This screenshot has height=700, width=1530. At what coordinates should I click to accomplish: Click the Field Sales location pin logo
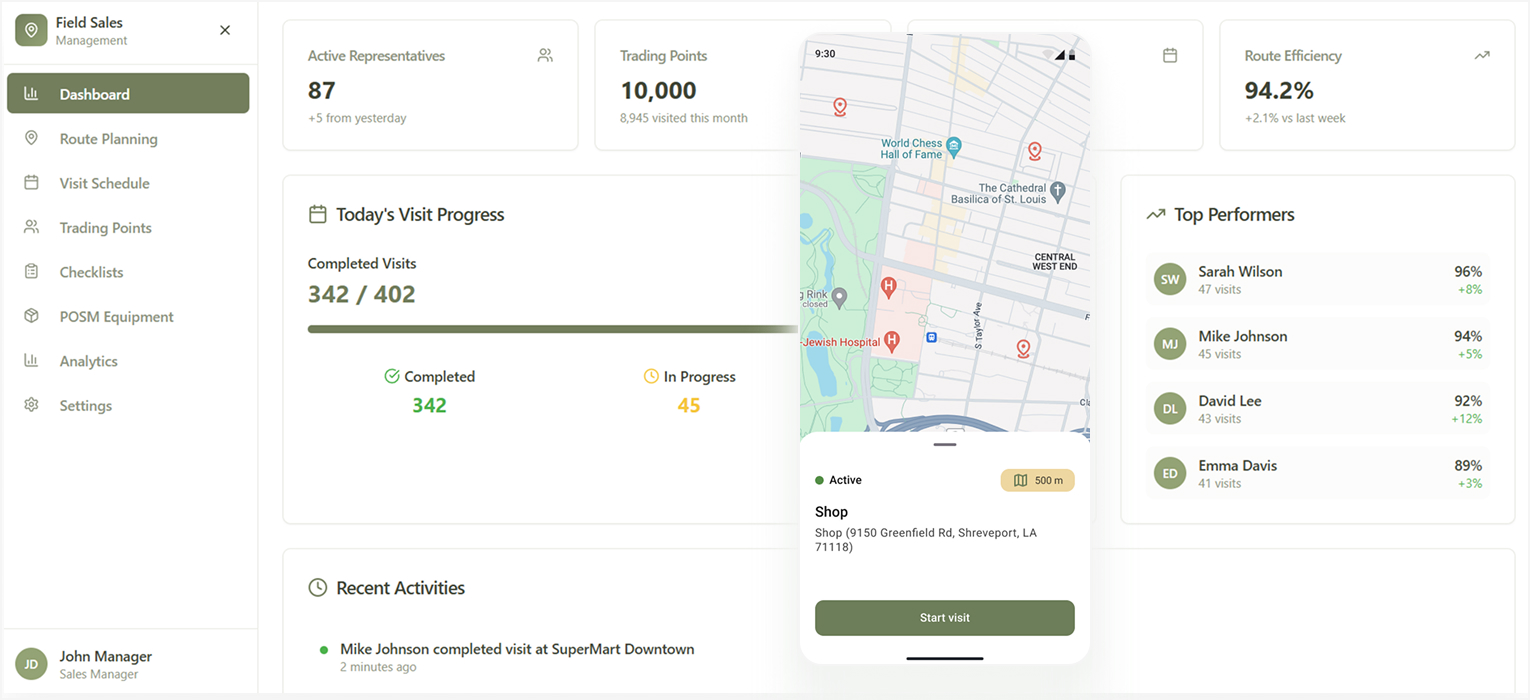click(31, 31)
